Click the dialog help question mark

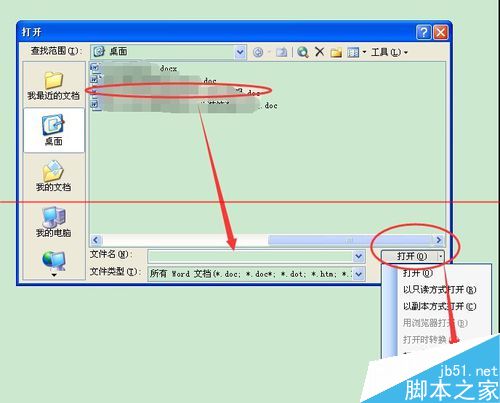click(x=423, y=32)
